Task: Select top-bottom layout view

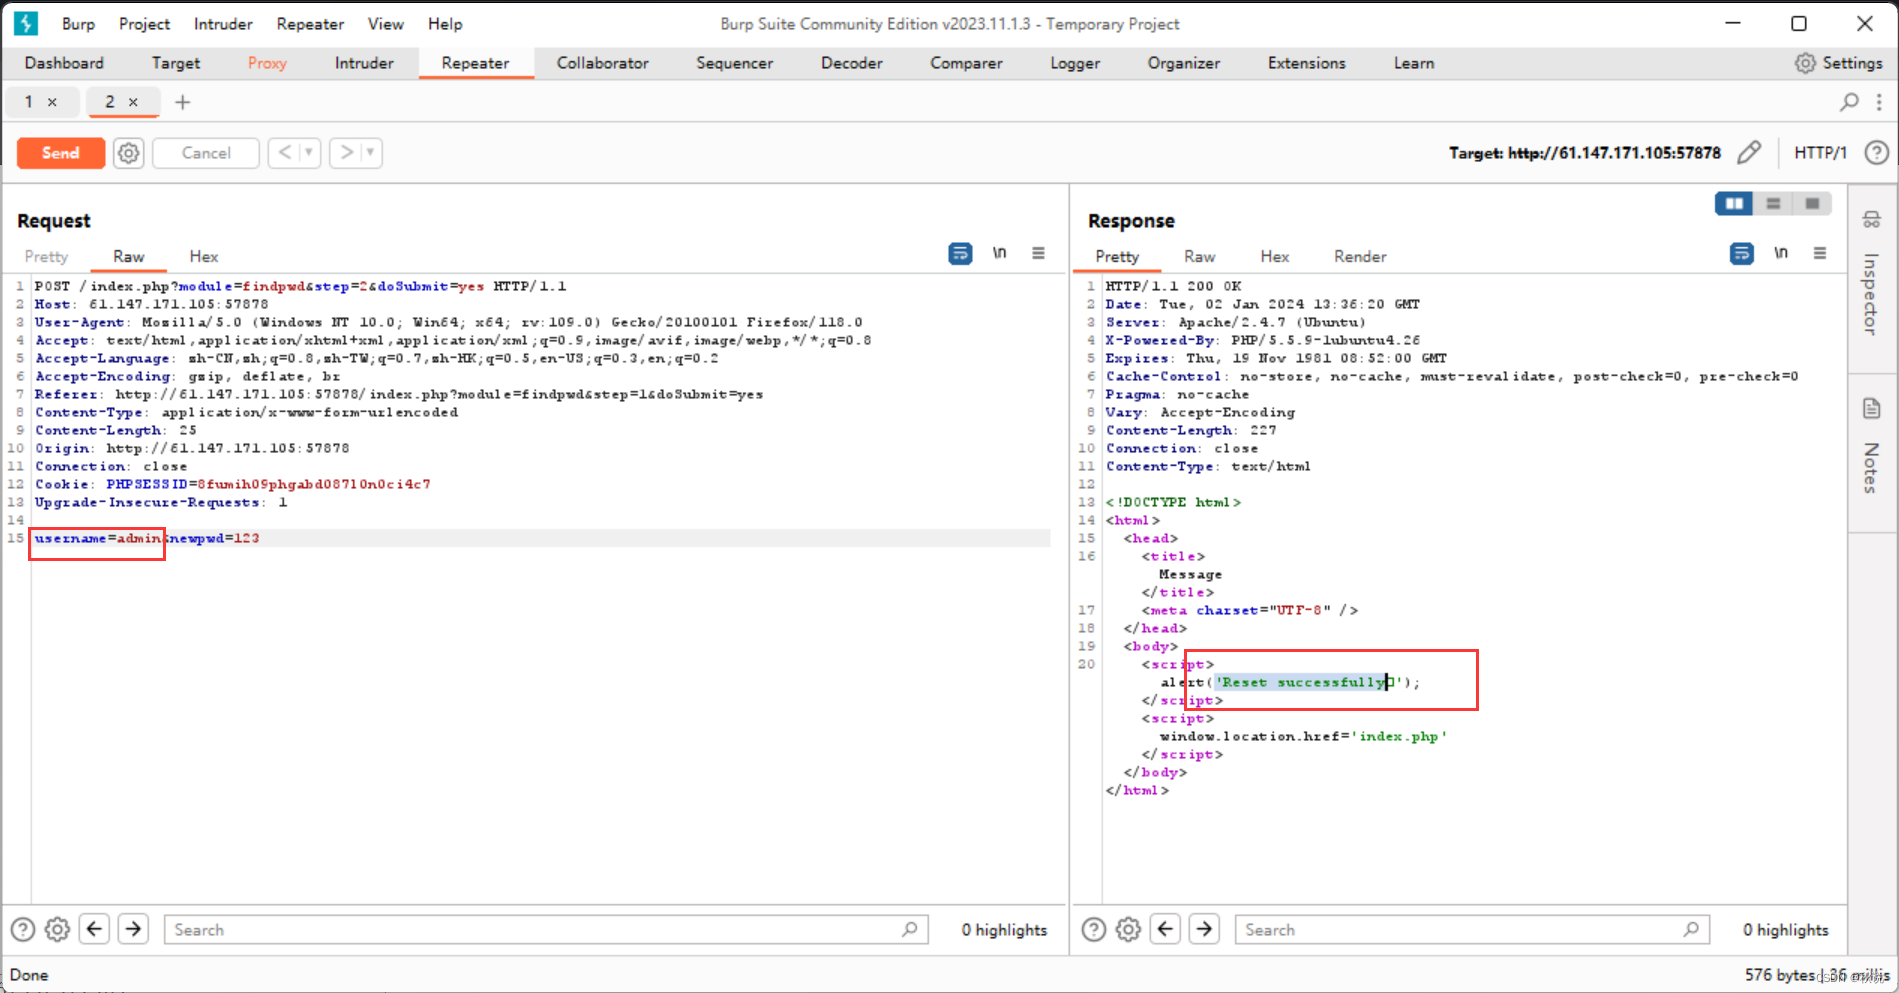Action: click(1773, 204)
